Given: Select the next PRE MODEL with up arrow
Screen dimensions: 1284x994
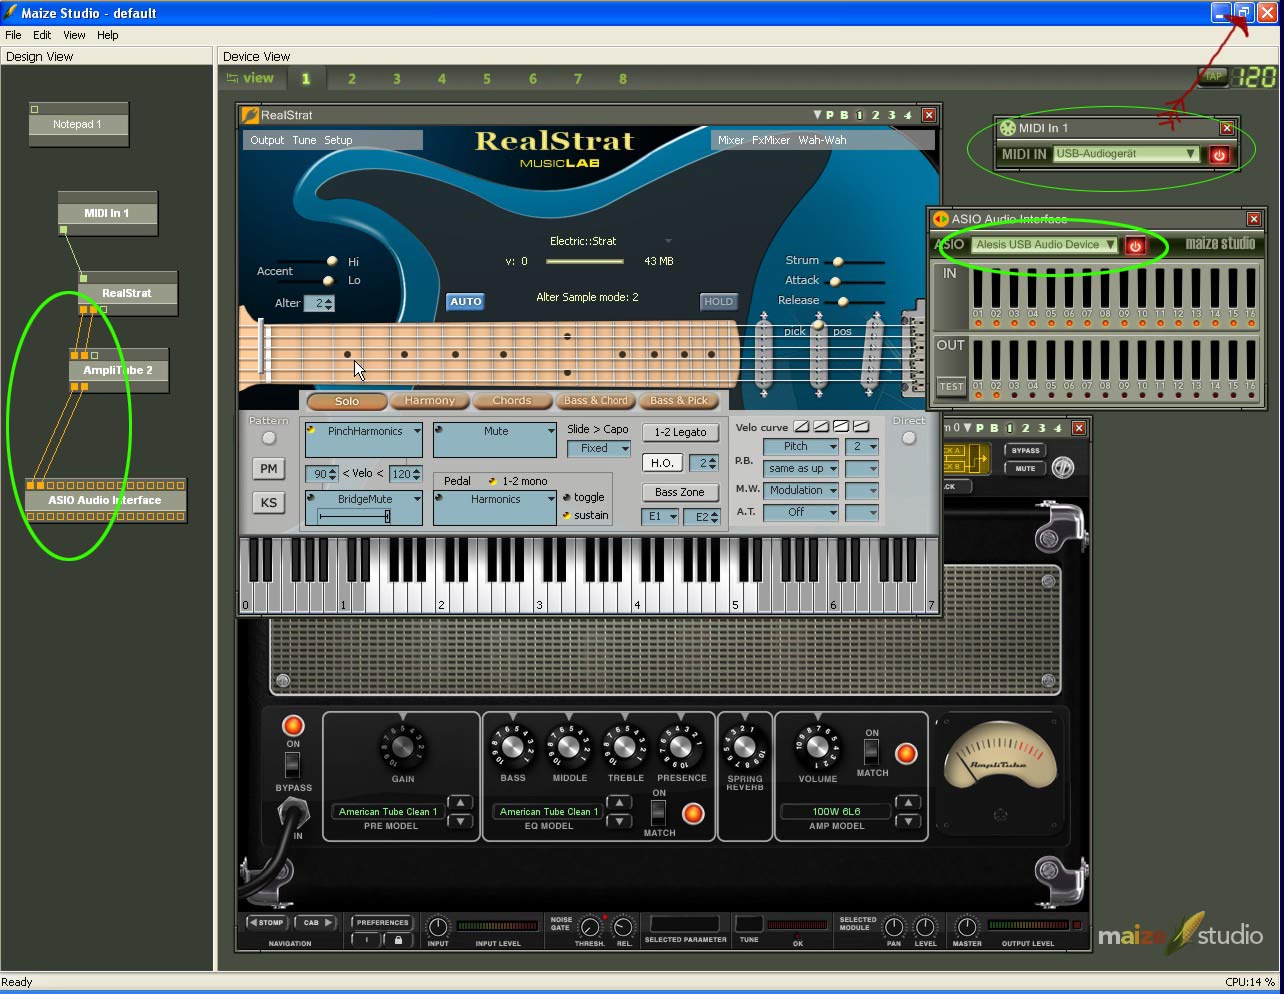Looking at the screenshot, I should pos(459,803).
